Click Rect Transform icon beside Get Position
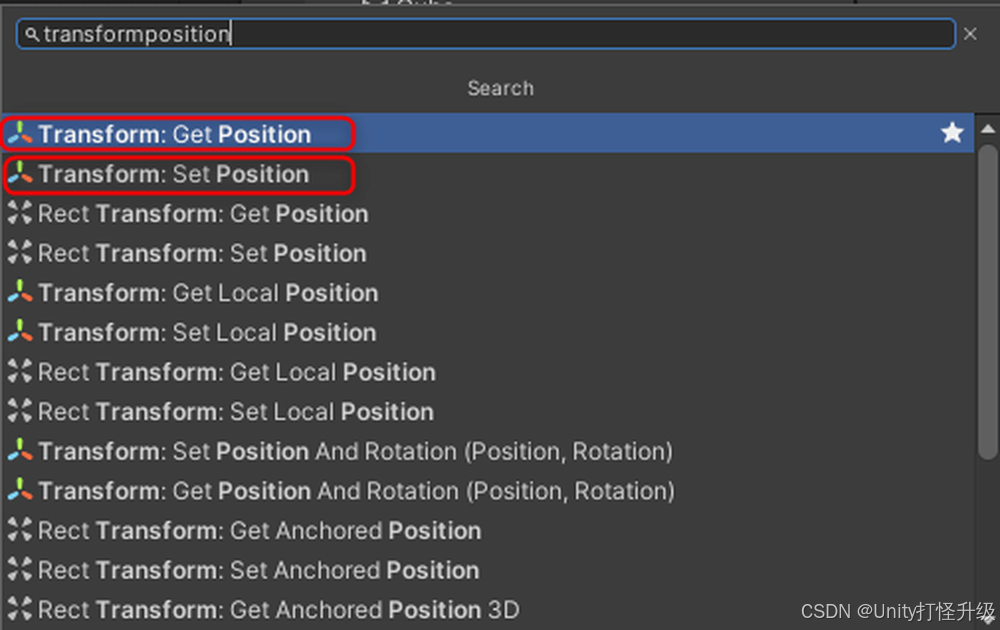The image size is (1000, 630). tap(20, 213)
